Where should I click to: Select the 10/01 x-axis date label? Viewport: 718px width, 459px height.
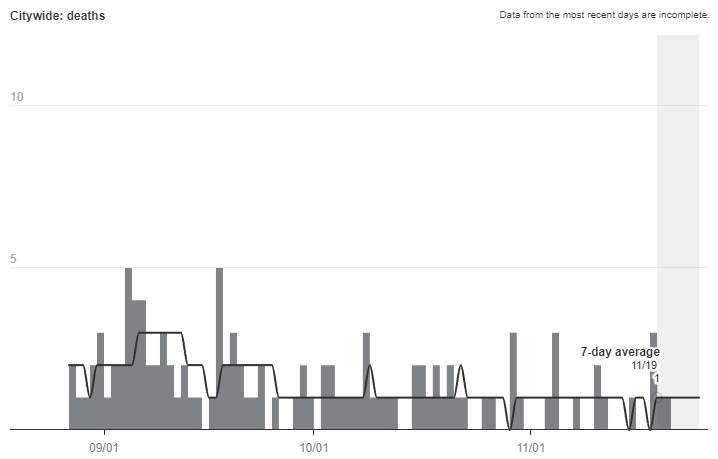tap(314, 446)
